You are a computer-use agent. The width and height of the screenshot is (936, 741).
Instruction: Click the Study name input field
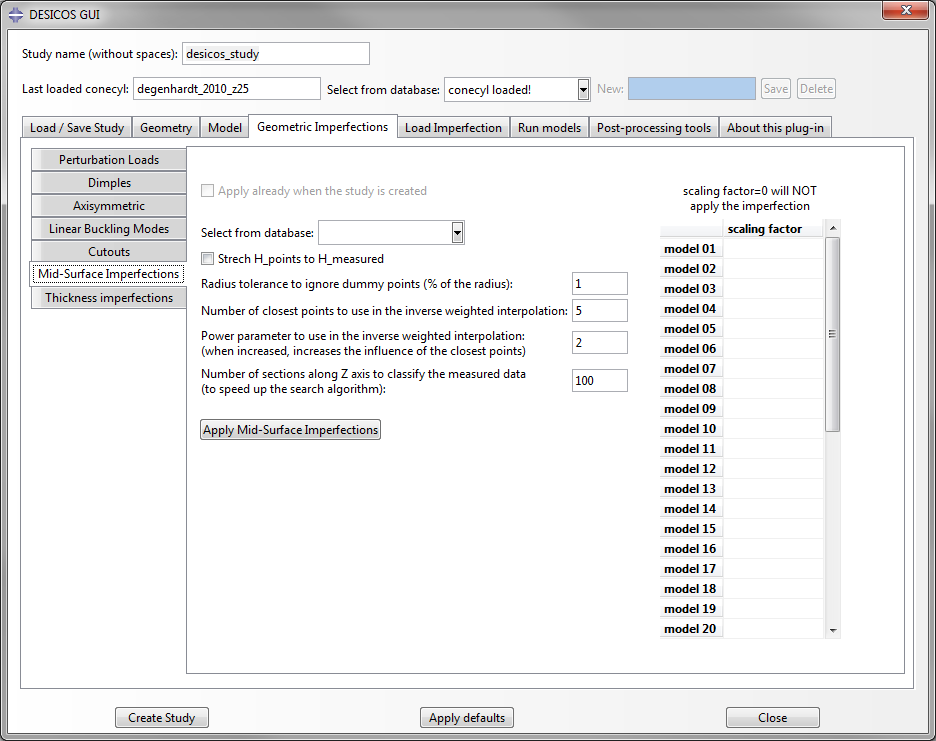pos(276,54)
